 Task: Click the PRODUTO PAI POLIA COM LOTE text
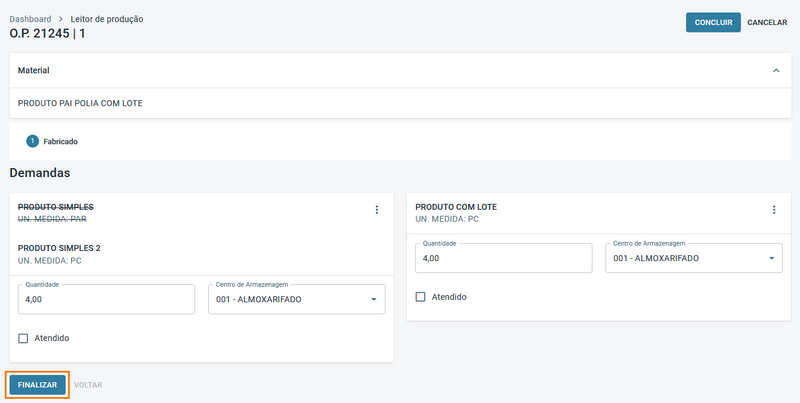(80, 103)
